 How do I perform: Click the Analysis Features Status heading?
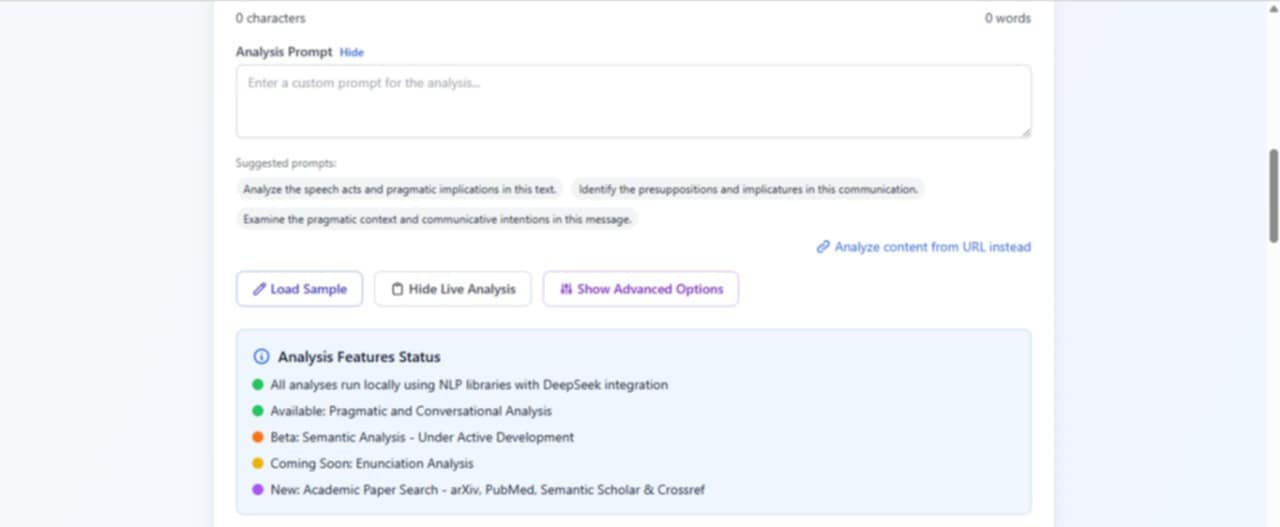pyautogui.click(x=359, y=357)
